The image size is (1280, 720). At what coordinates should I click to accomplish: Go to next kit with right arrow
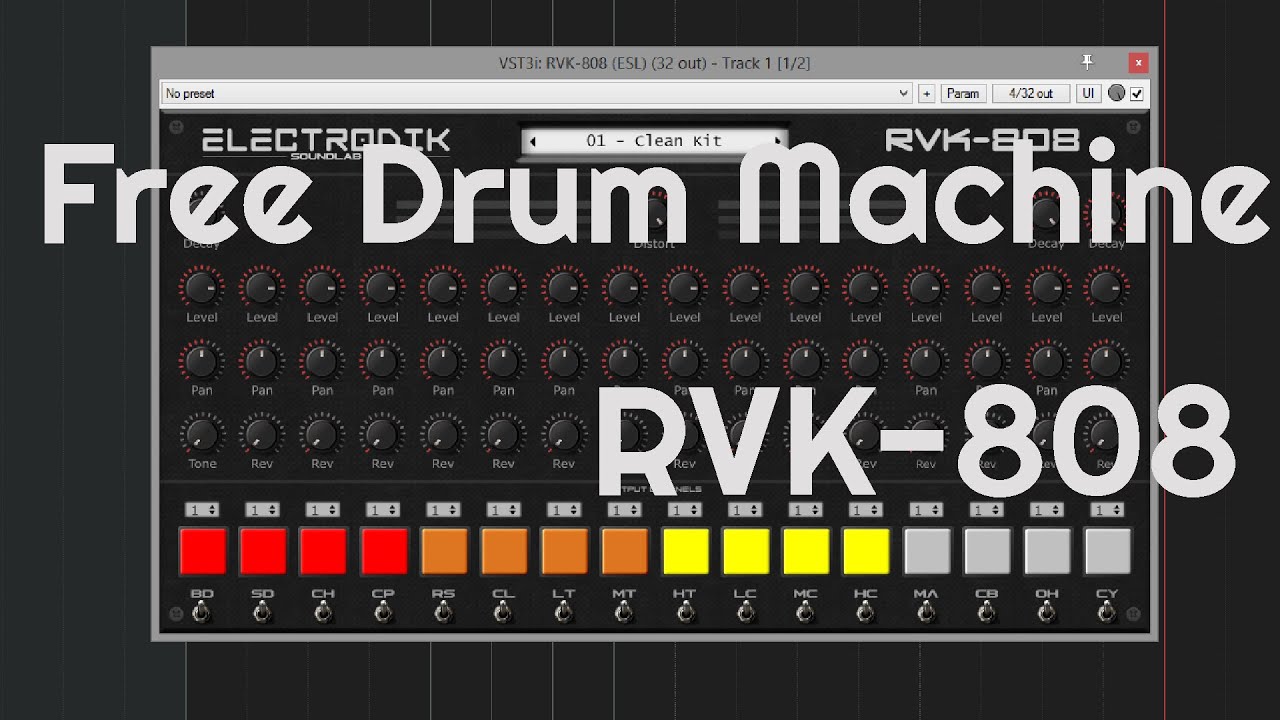point(778,141)
